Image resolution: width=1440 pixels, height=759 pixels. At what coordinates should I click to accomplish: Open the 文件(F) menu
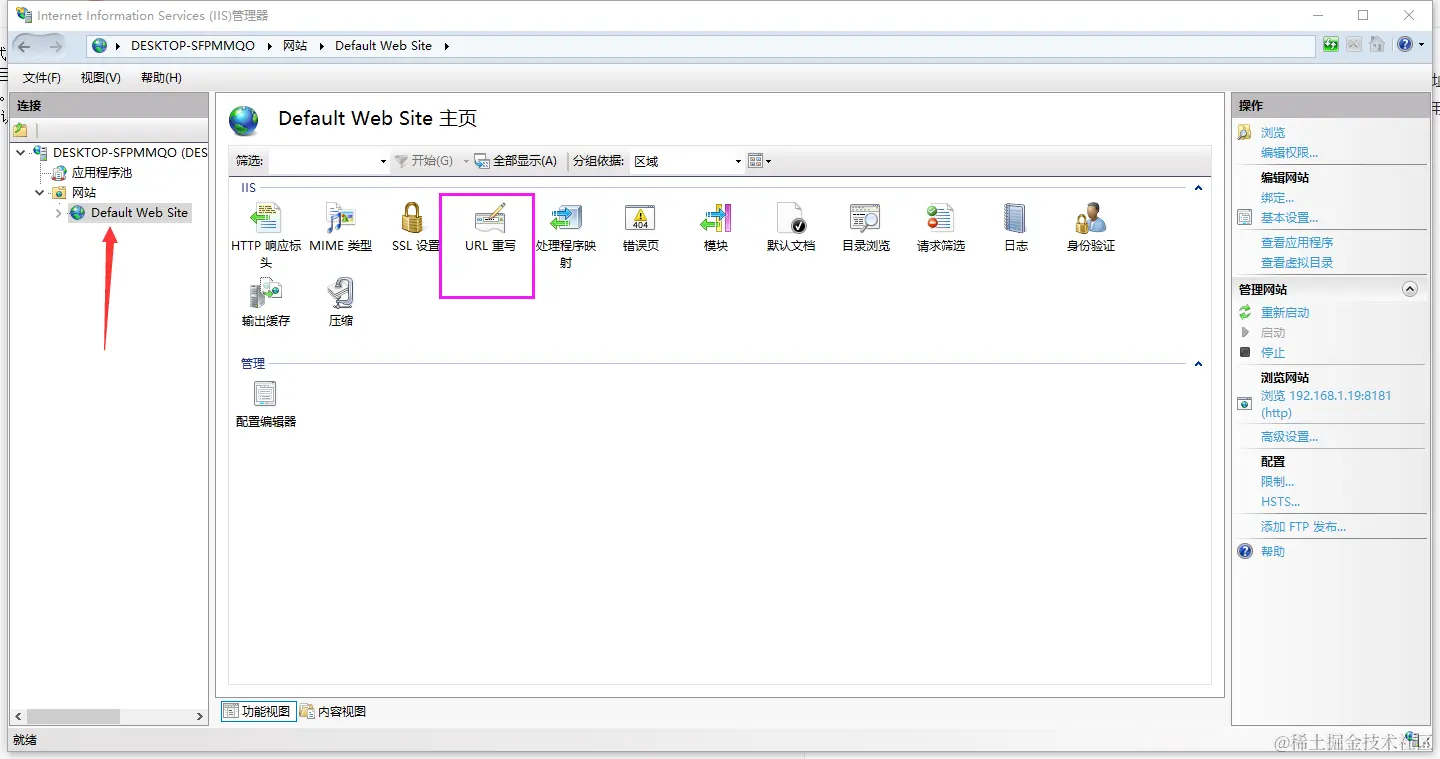point(42,78)
